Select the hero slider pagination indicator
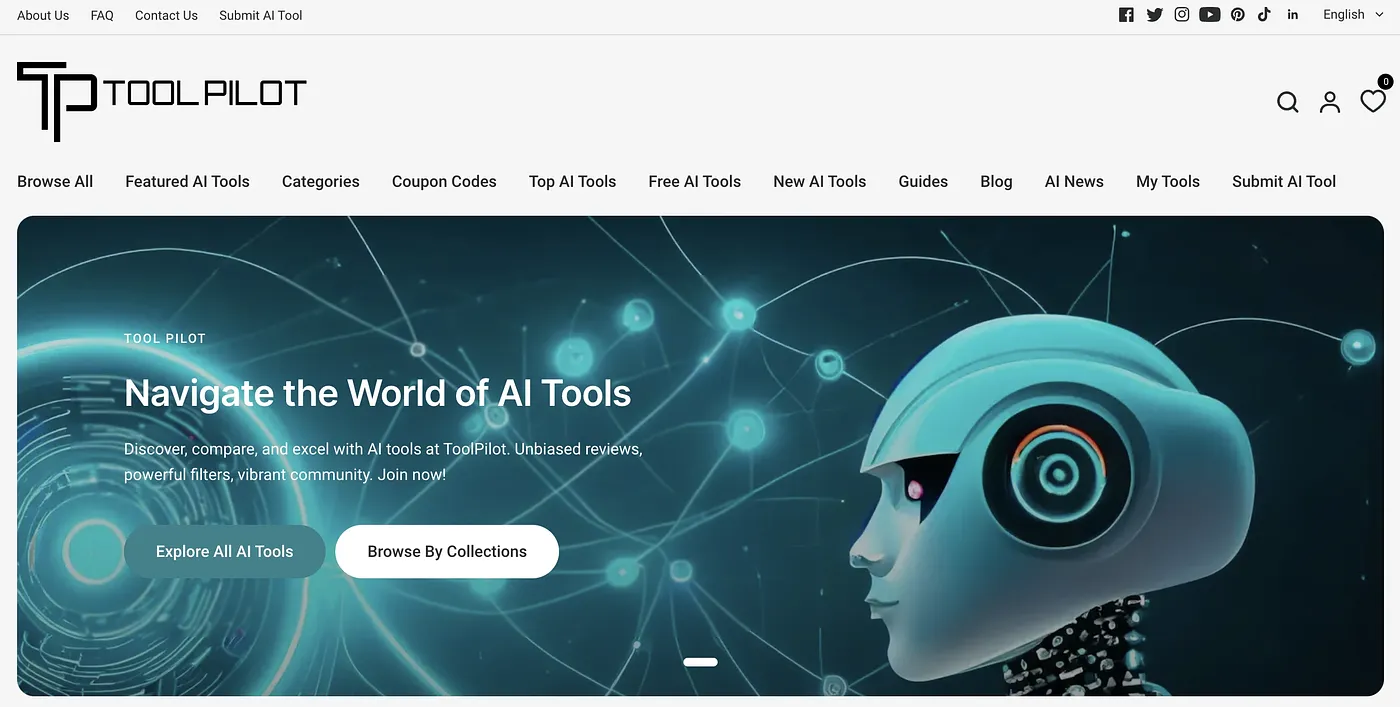 click(x=700, y=662)
